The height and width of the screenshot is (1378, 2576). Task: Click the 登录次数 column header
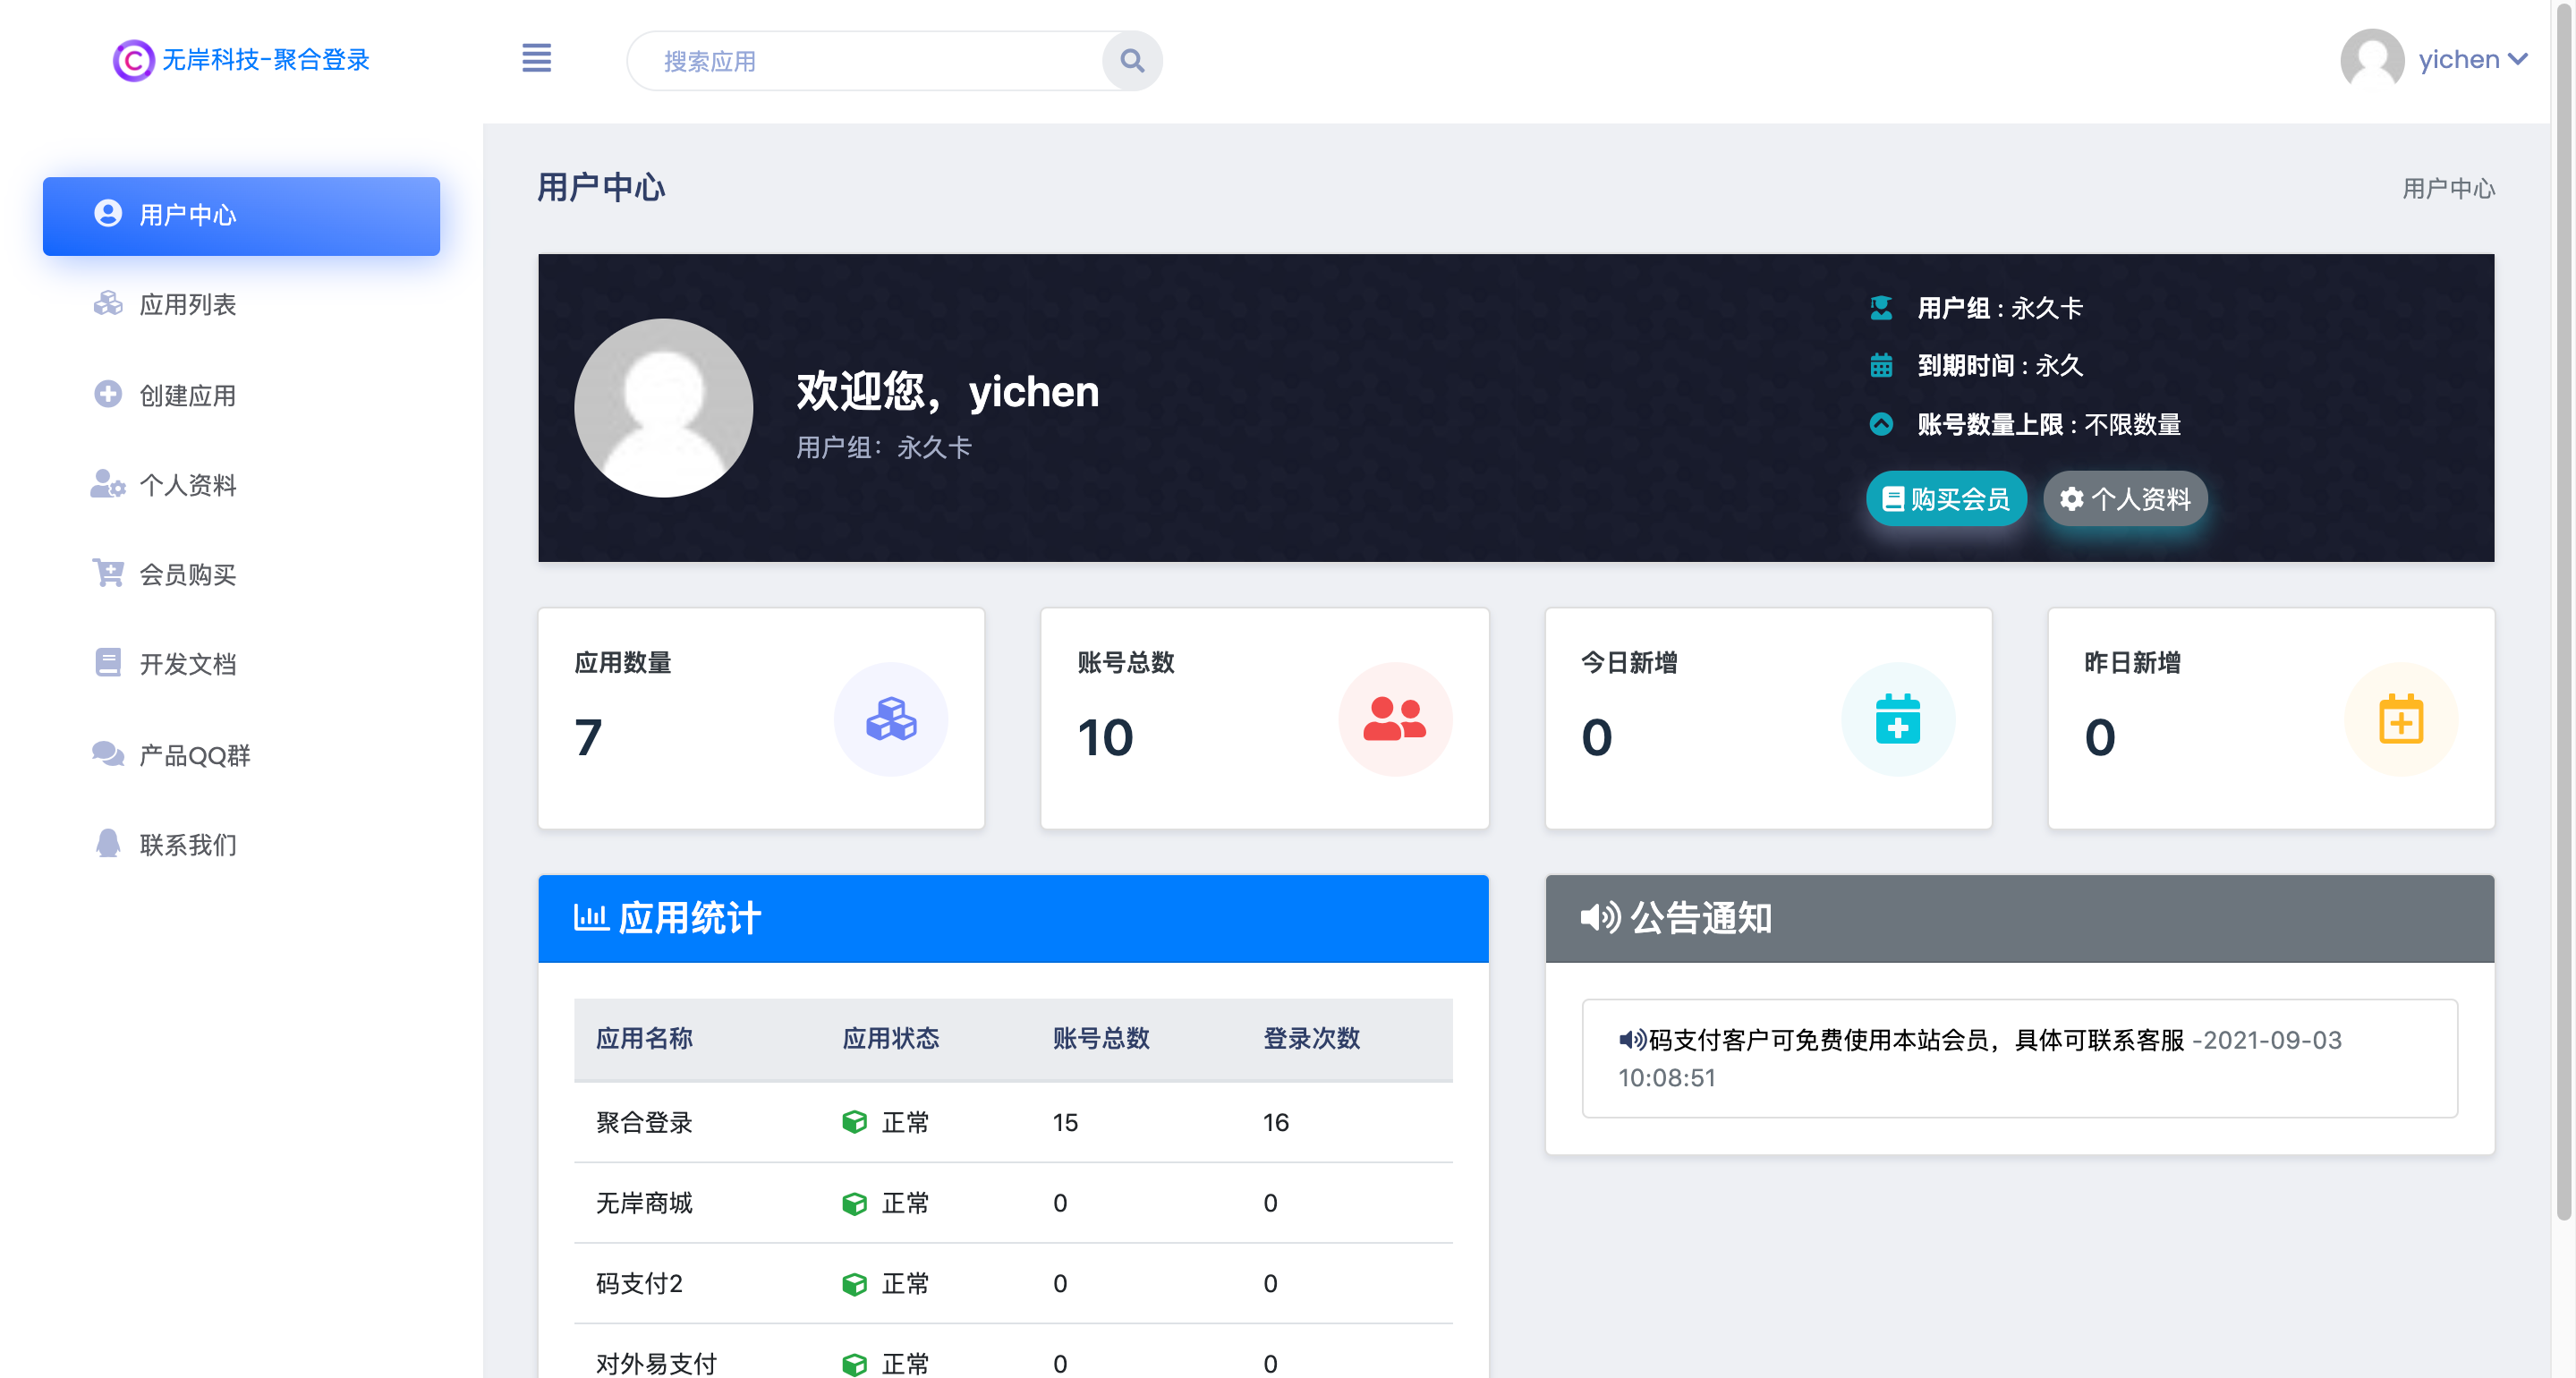point(1311,1038)
